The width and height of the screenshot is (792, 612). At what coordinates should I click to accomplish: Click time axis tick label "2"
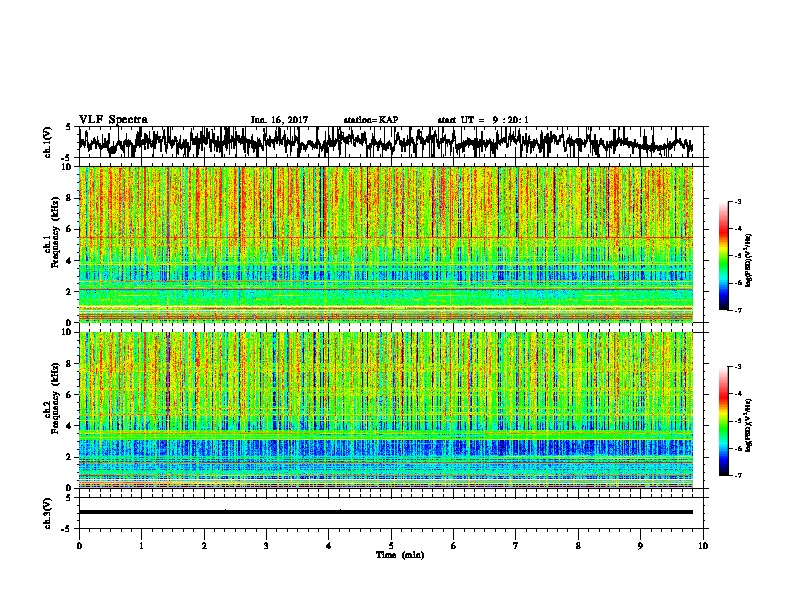[x=204, y=545]
